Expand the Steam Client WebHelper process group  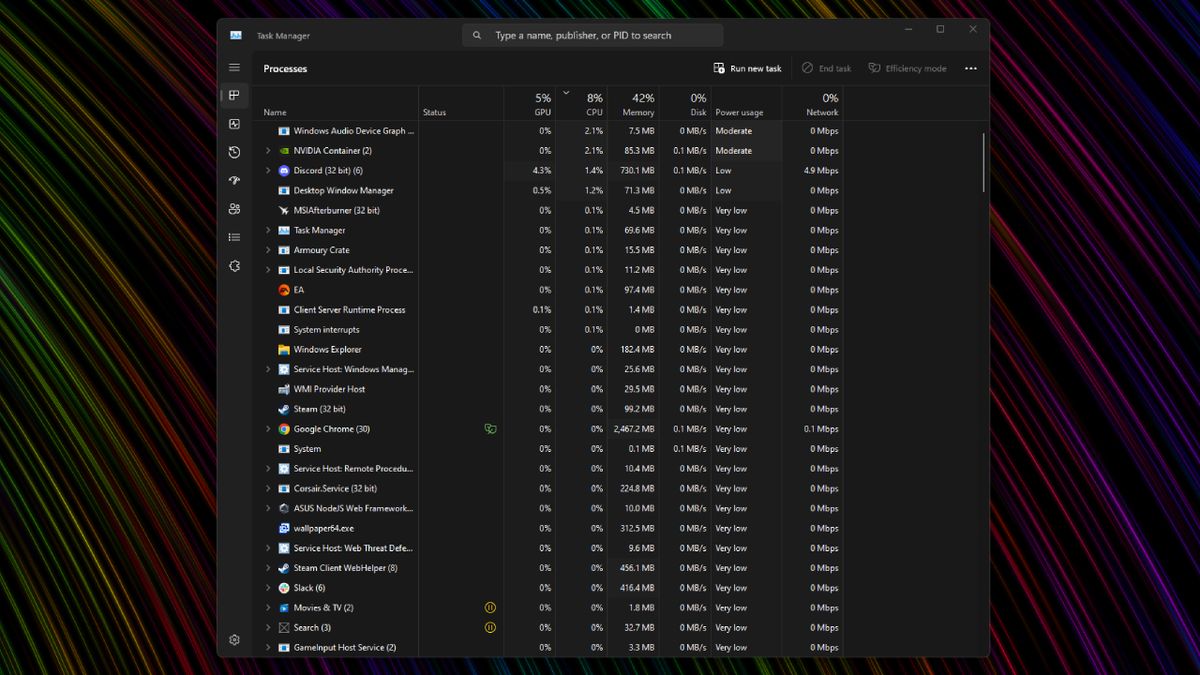(x=267, y=567)
